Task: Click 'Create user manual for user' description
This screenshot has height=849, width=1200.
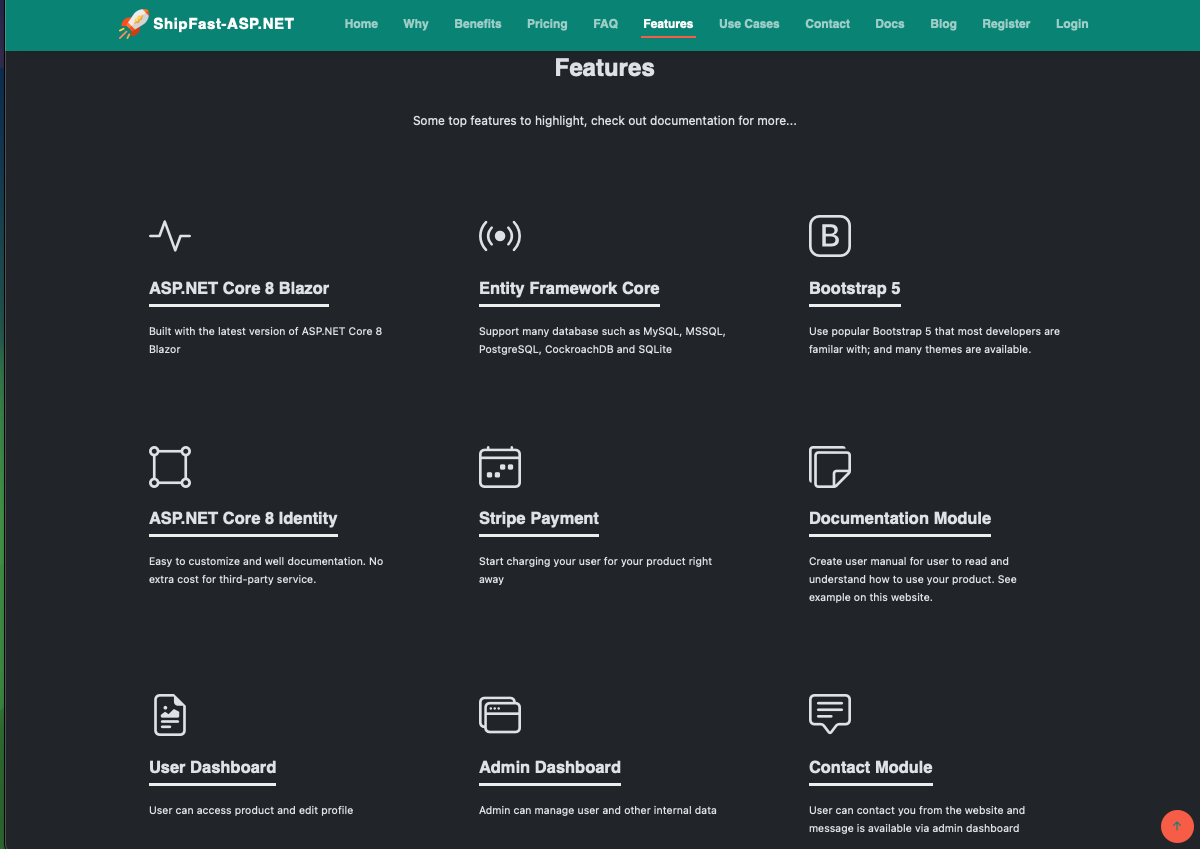Action: (x=913, y=579)
